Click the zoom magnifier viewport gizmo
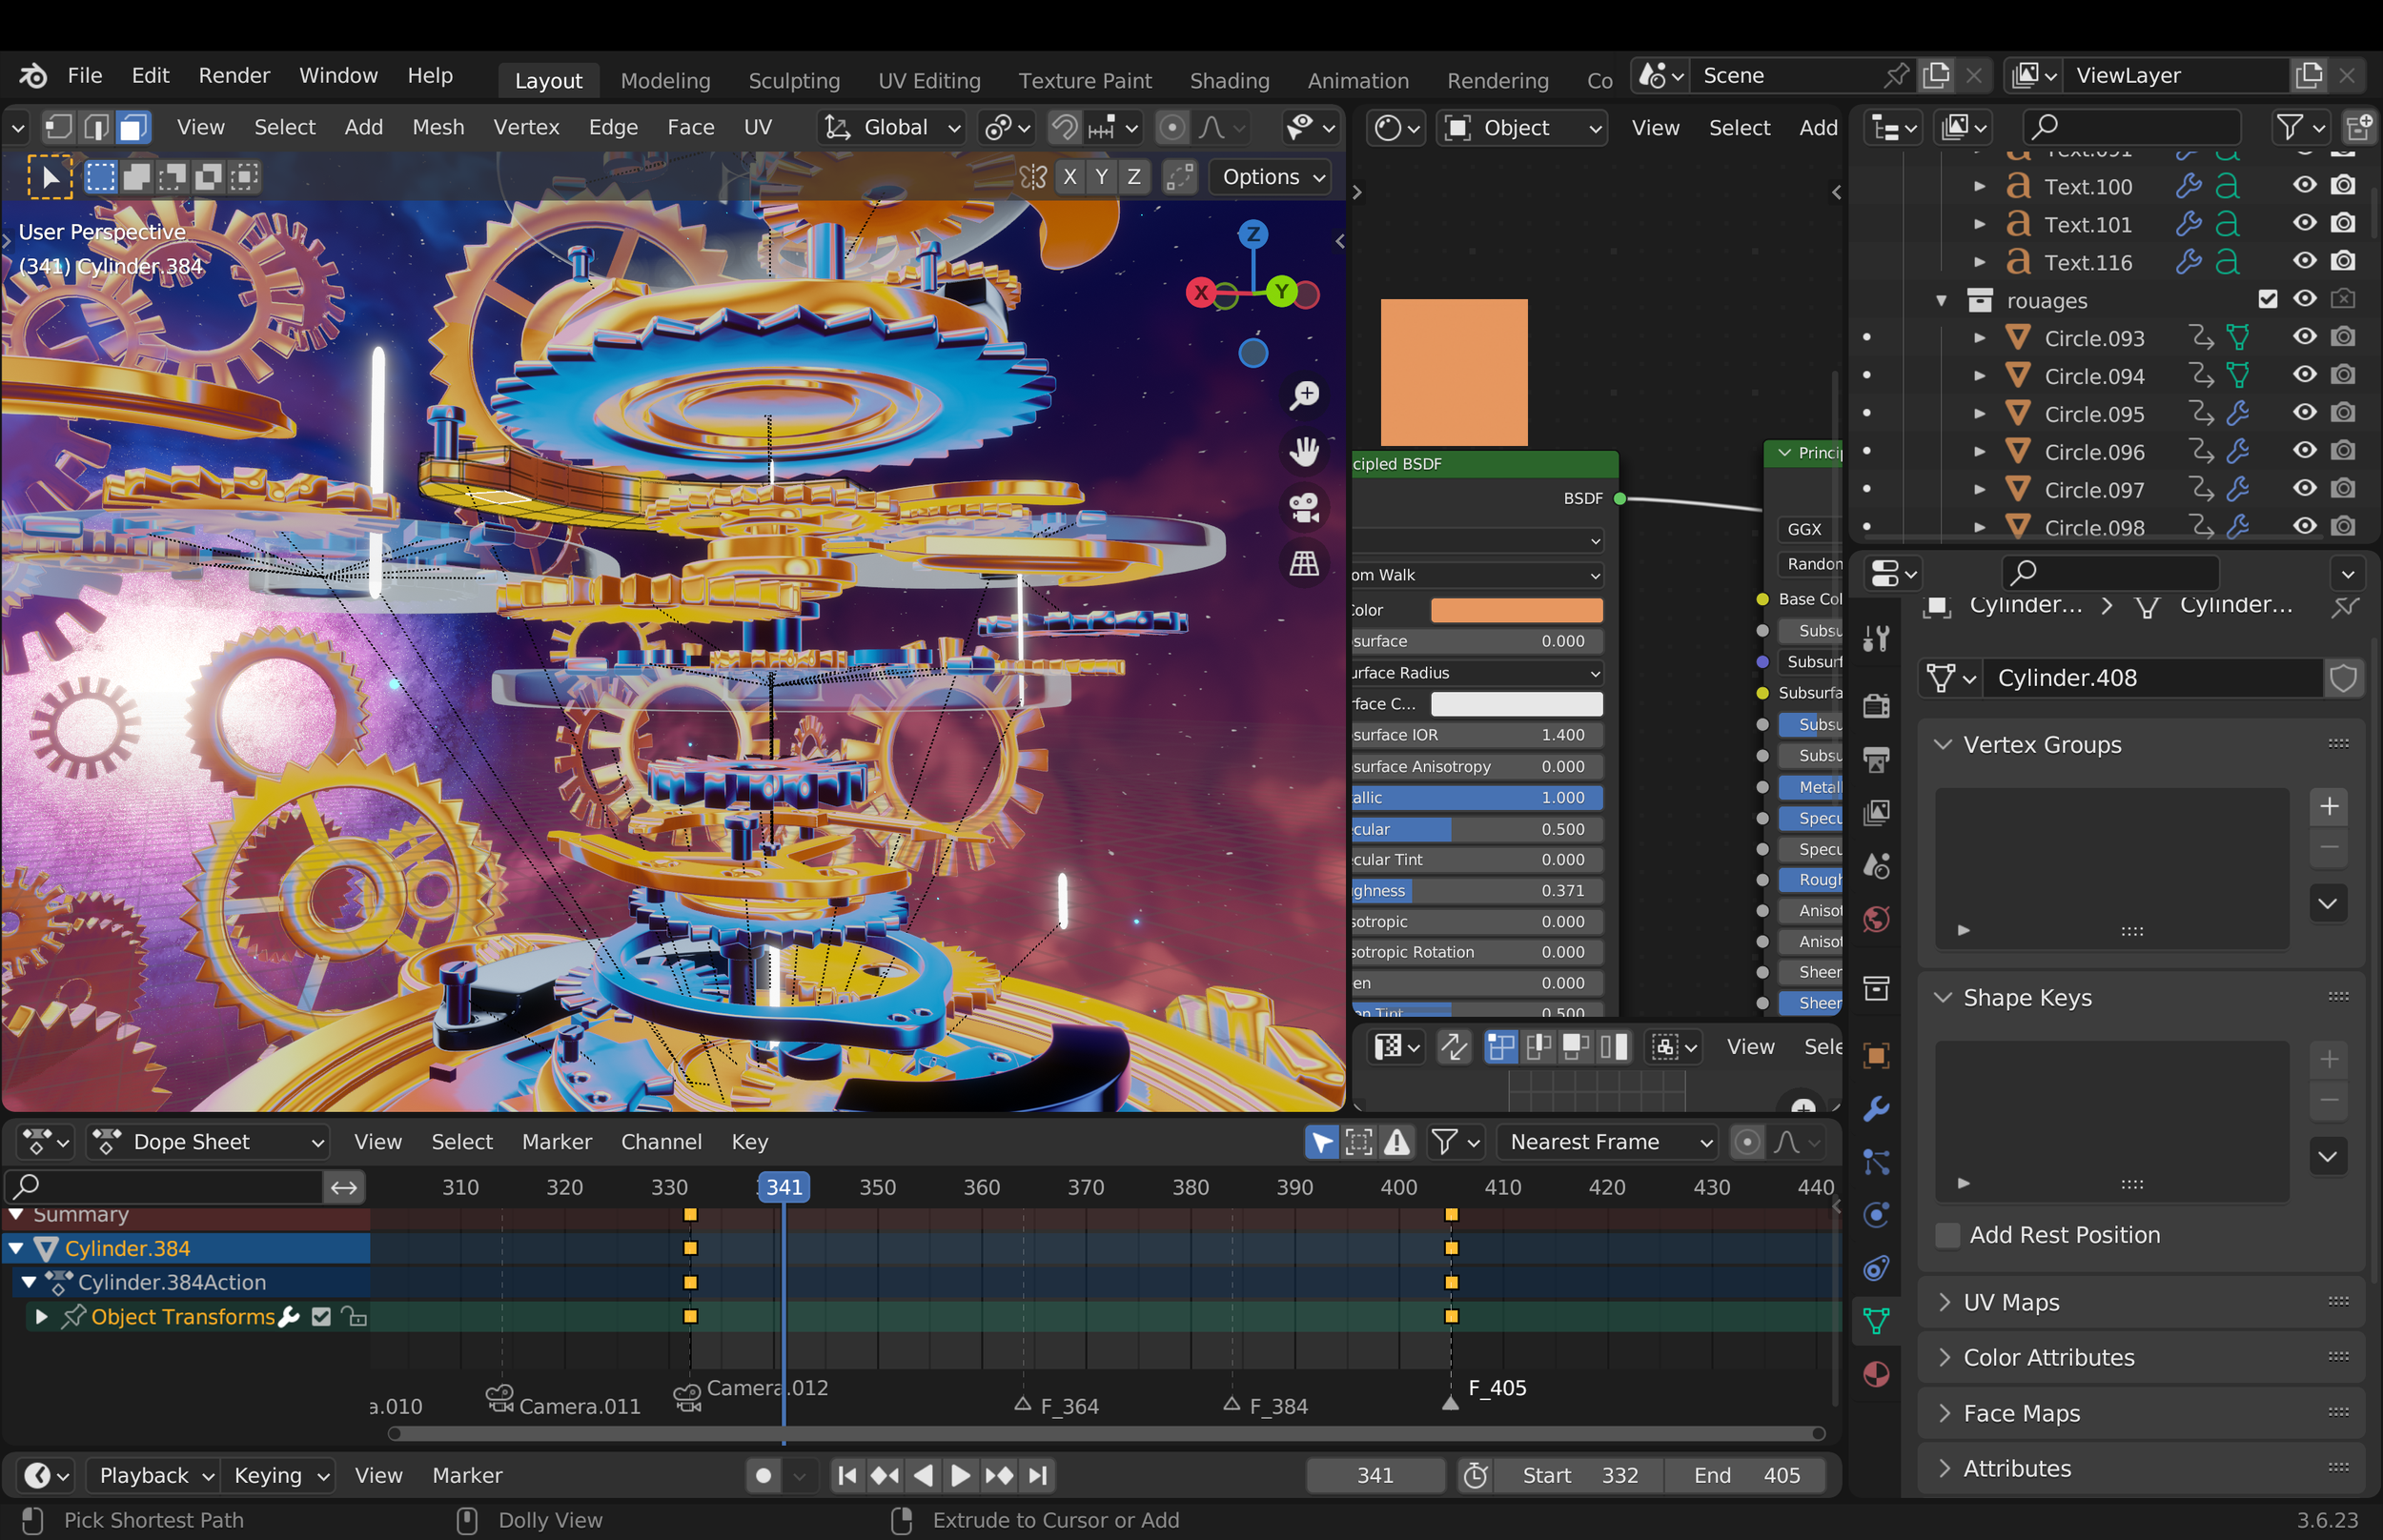This screenshot has width=2383, height=1540. click(x=1304, y=395)
